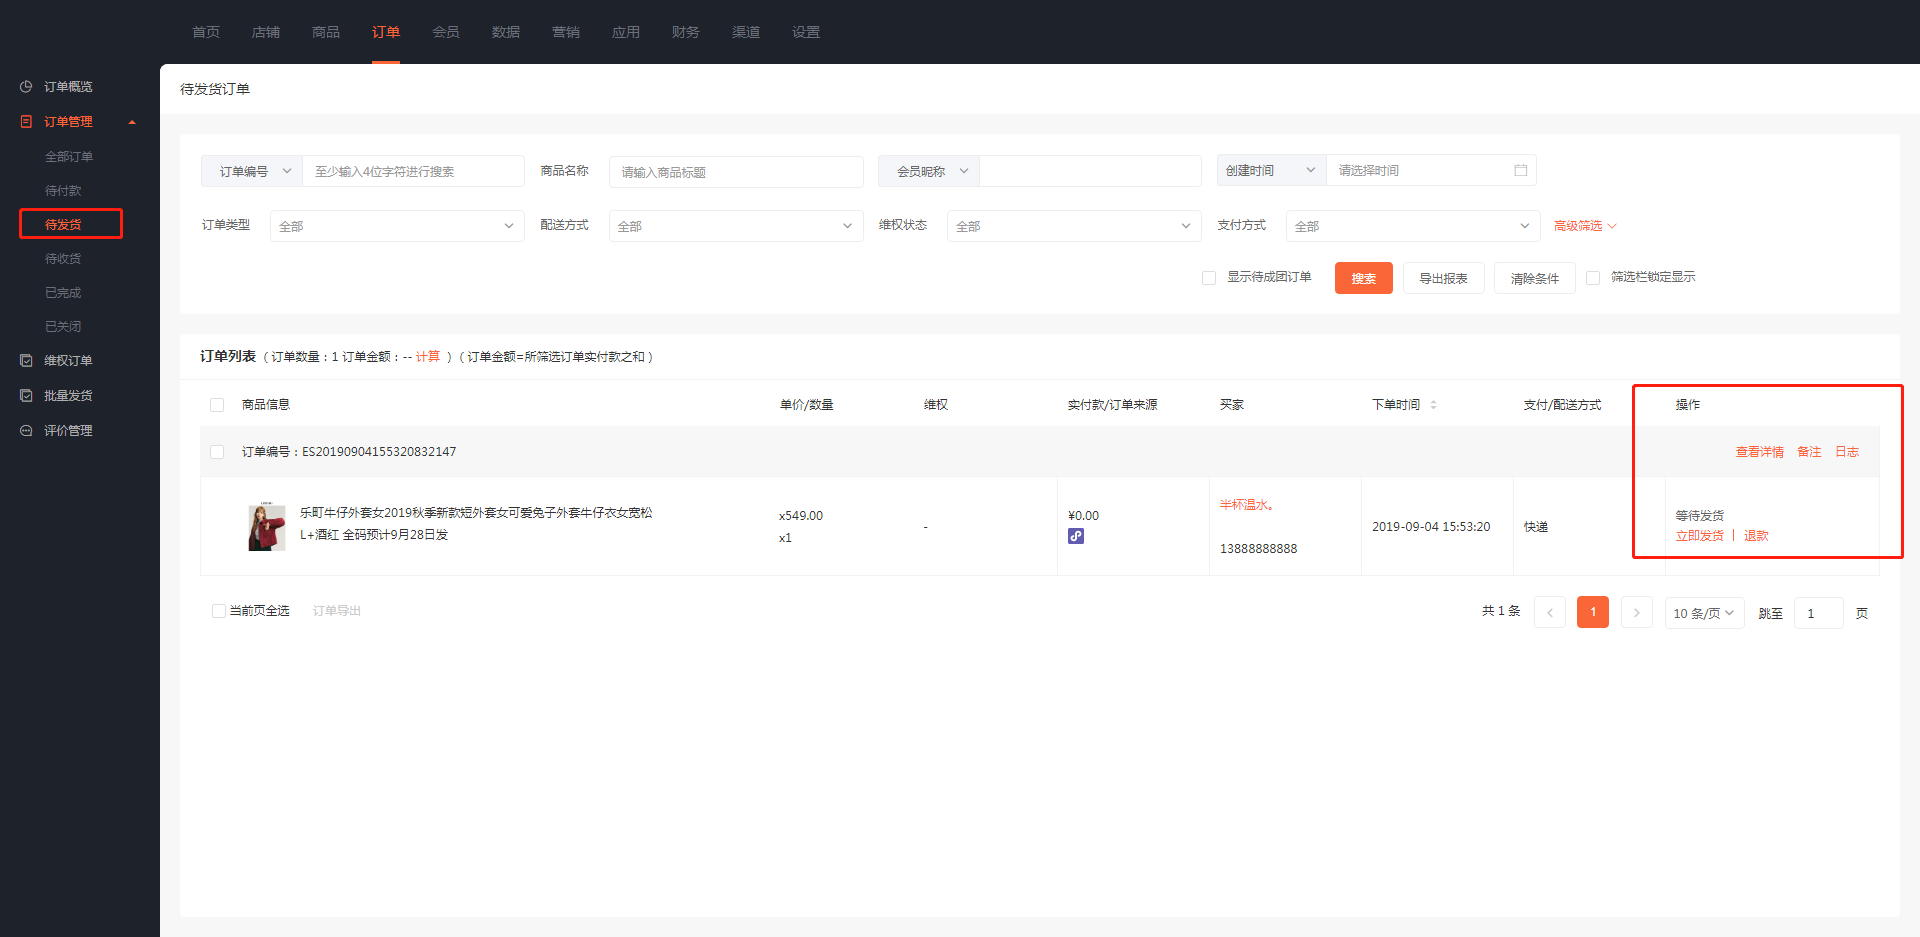This screenshot has width=1920, height=937.
Task: Open the 营销 top menu
Action: pos(566,32)
